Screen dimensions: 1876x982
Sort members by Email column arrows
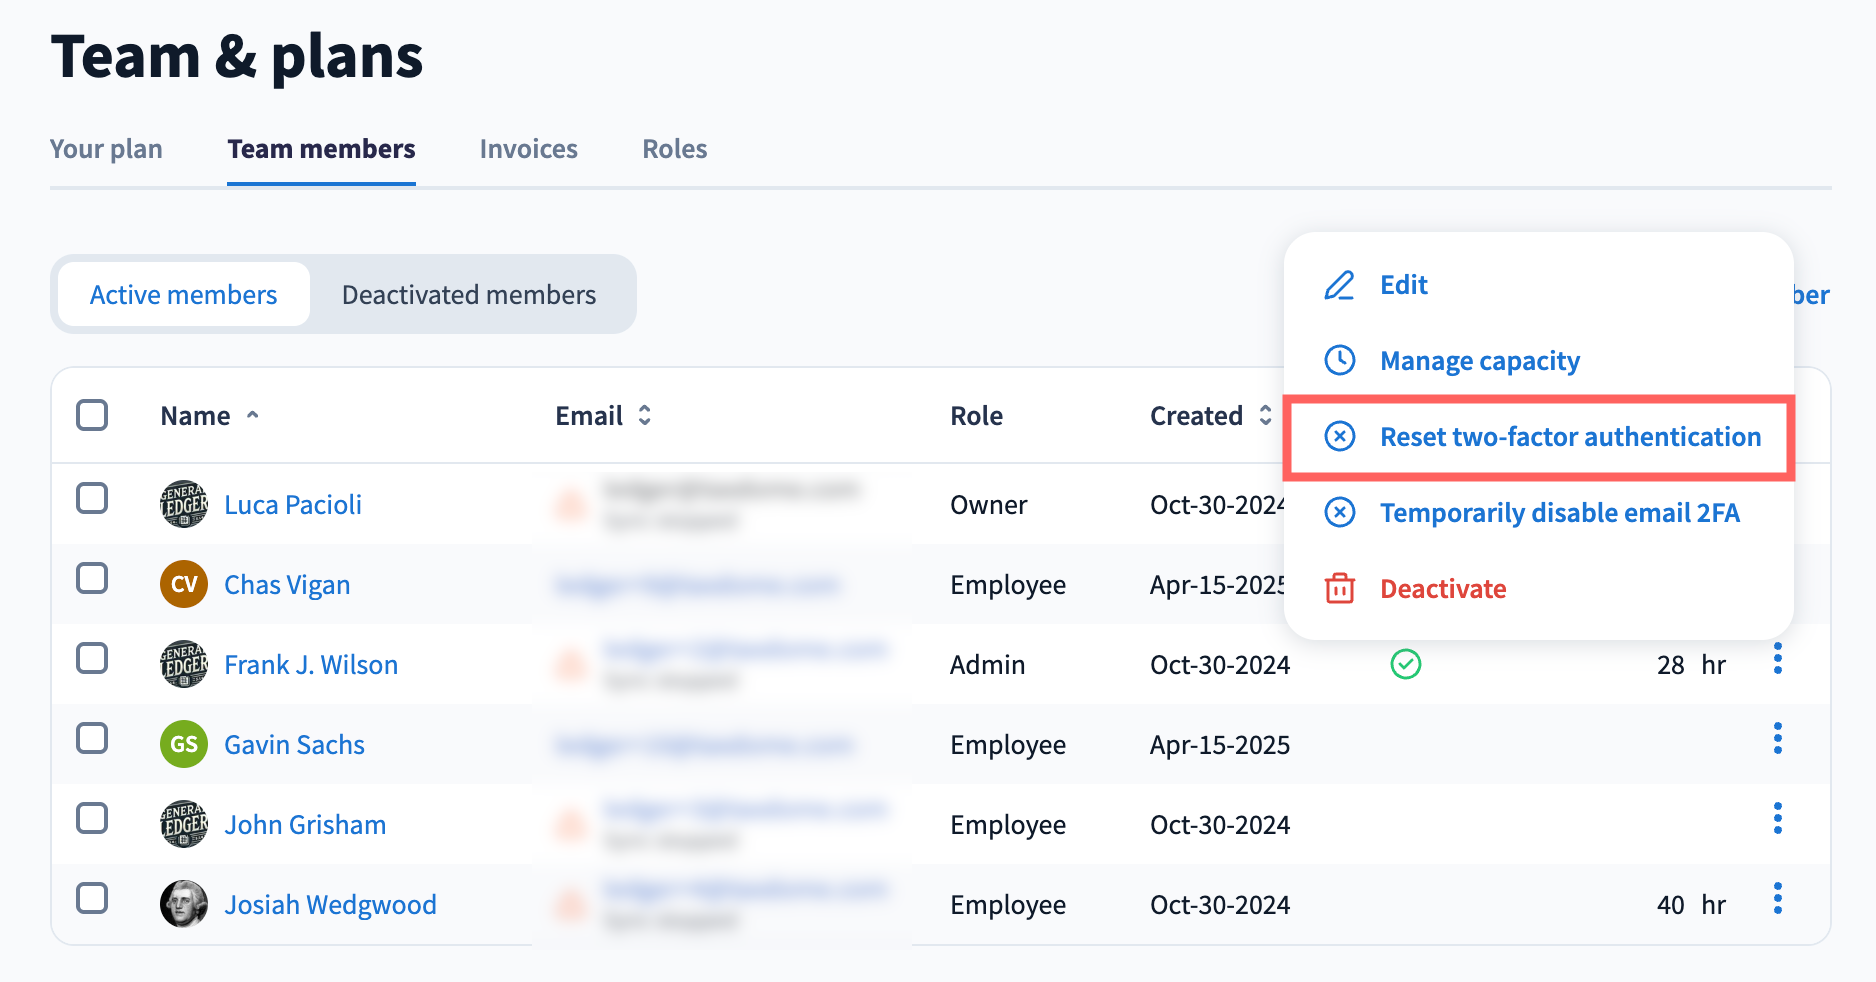(644, 415)
